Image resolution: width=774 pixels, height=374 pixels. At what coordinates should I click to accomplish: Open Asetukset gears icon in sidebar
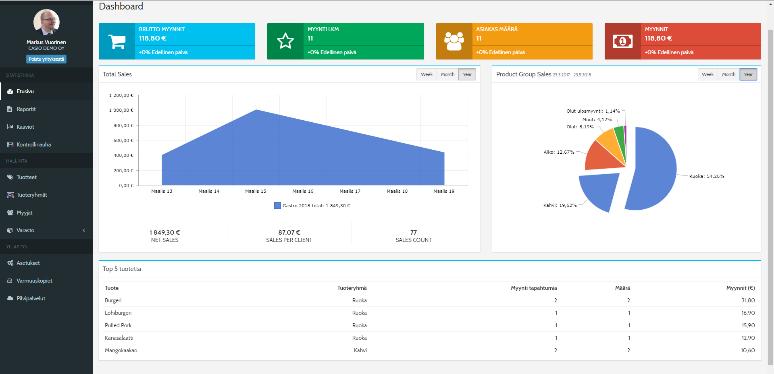point(9,263)
